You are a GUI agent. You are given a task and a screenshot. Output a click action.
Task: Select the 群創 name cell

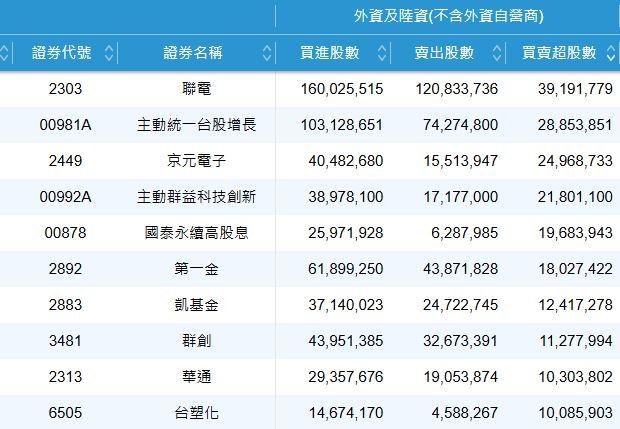pos(197,341)
